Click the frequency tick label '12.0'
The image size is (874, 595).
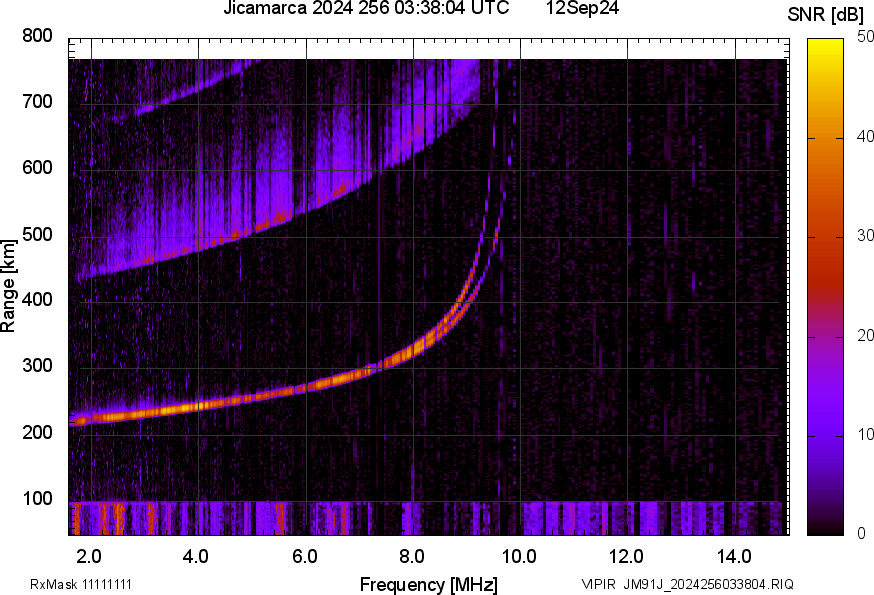point(626,556)
